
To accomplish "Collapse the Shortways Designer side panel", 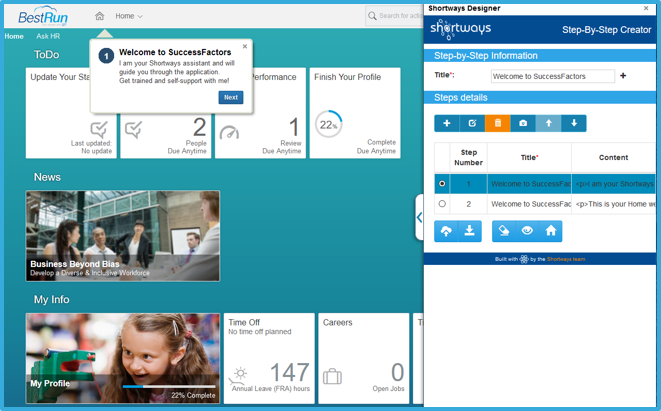I will coord(419,218).
